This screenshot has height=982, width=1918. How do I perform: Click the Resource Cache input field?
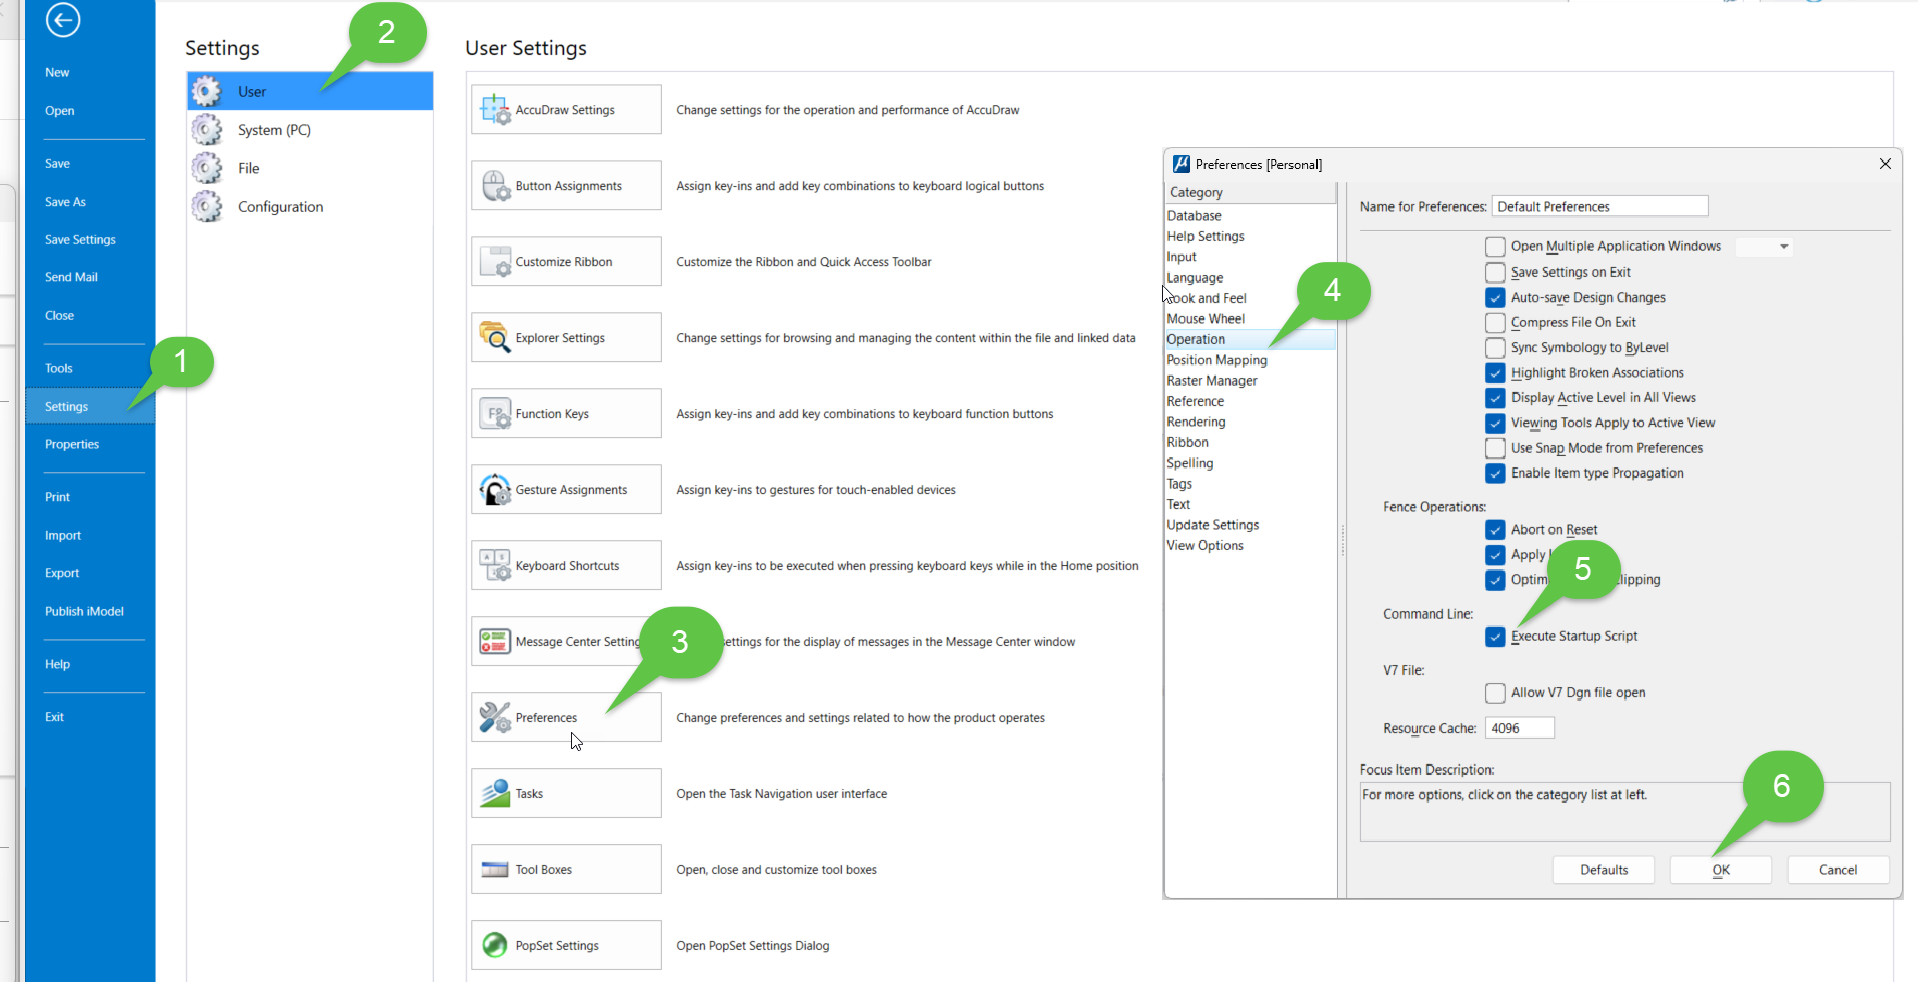(x=1519, y=728)
